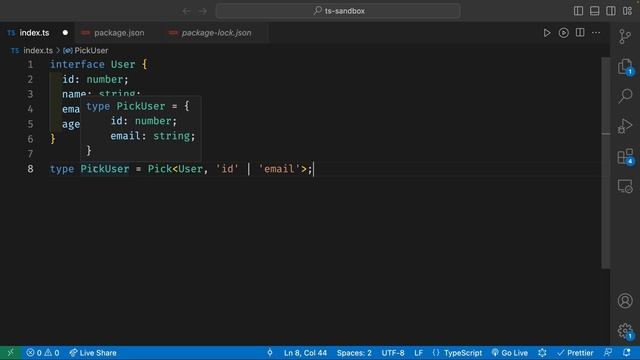Select the TypeScript language mode

pos(463,353)
